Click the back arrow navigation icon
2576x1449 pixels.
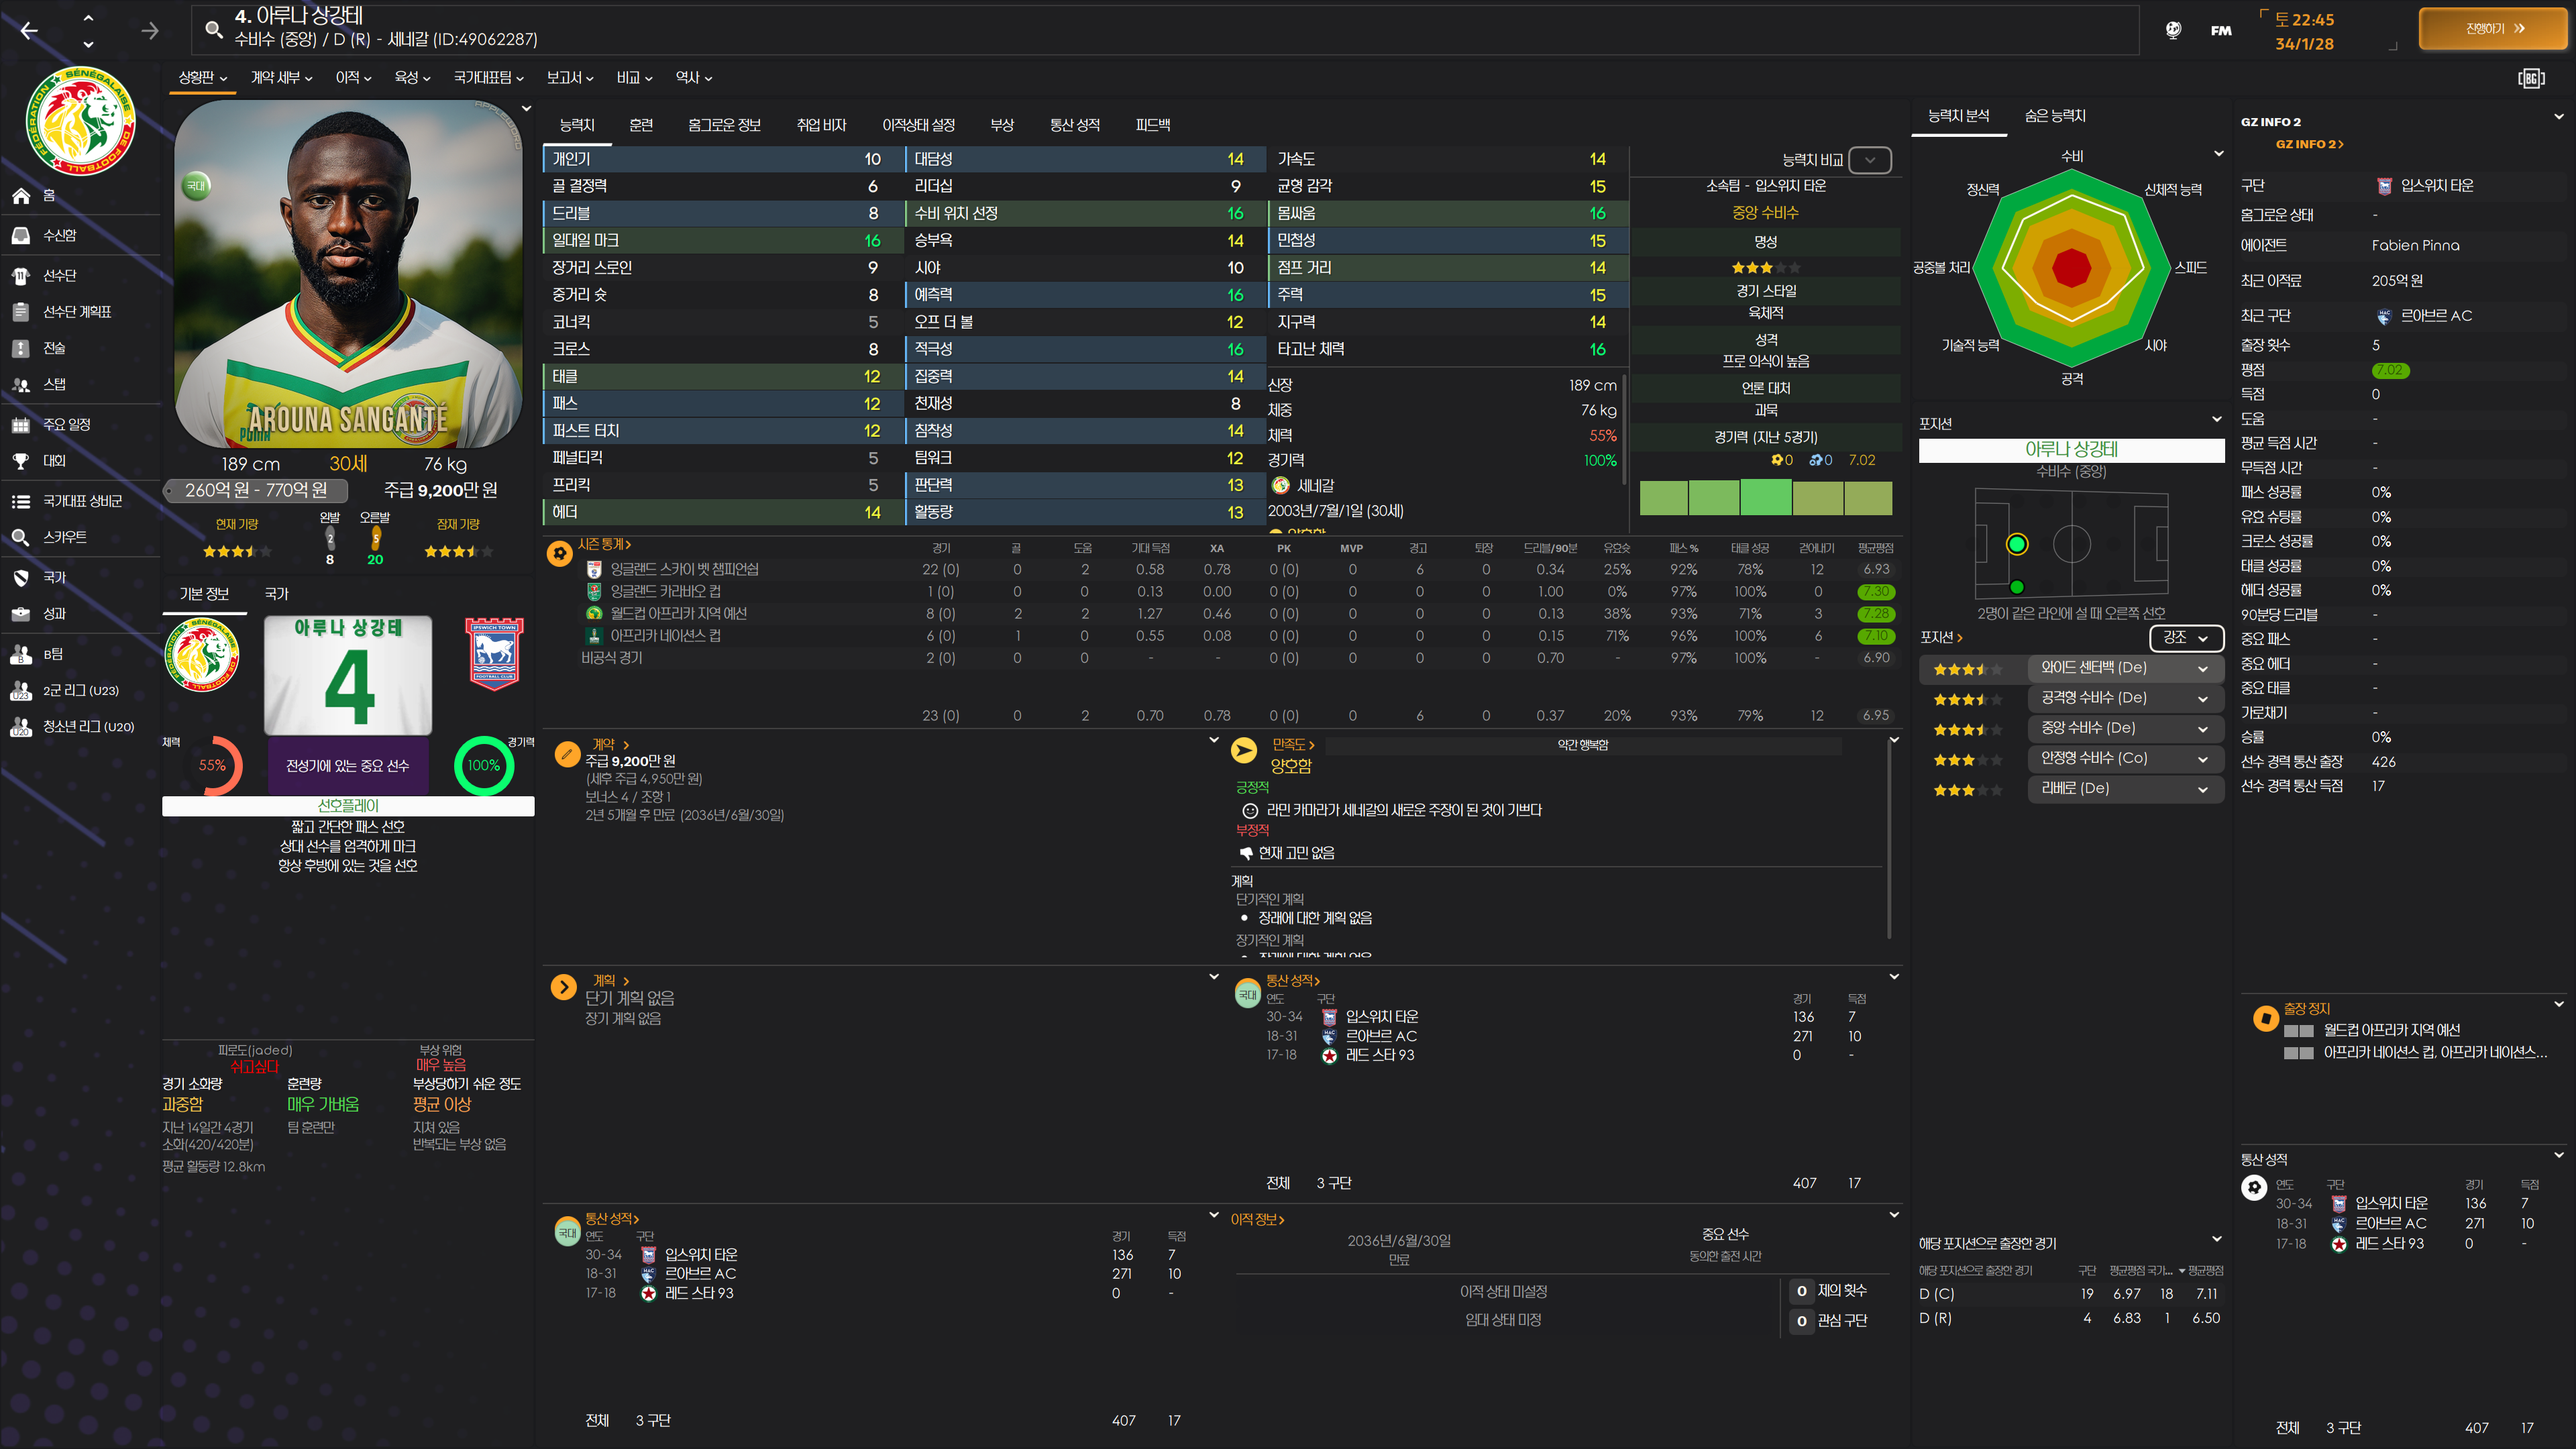coord(29,31)
